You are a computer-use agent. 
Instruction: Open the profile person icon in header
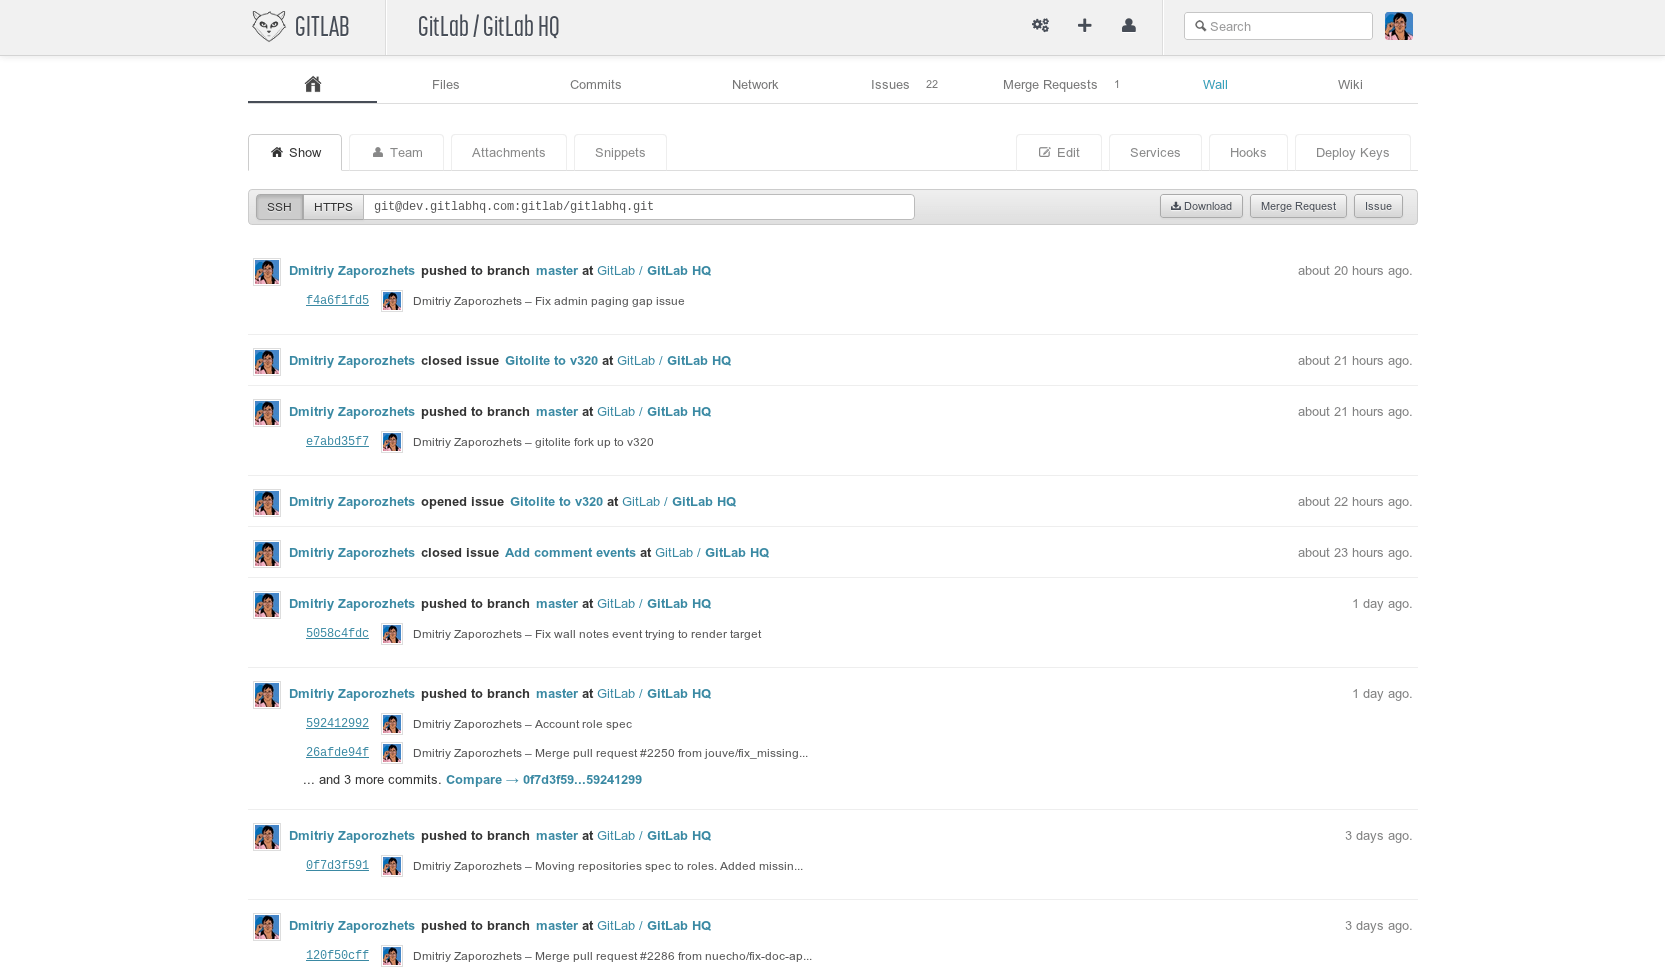tap(1128, 26)
